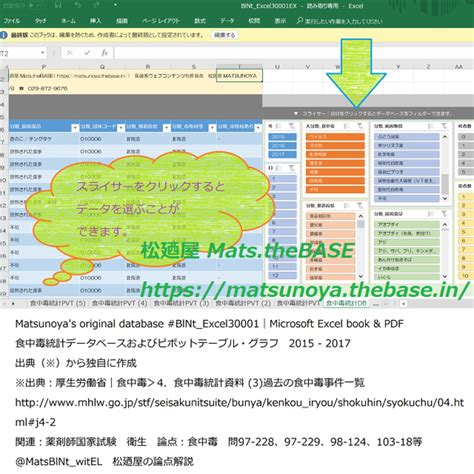The width and height of the screenshot is (474, 474).
Task: Open the filter dropdown in column S header
Action: click(x=212, y=128)
